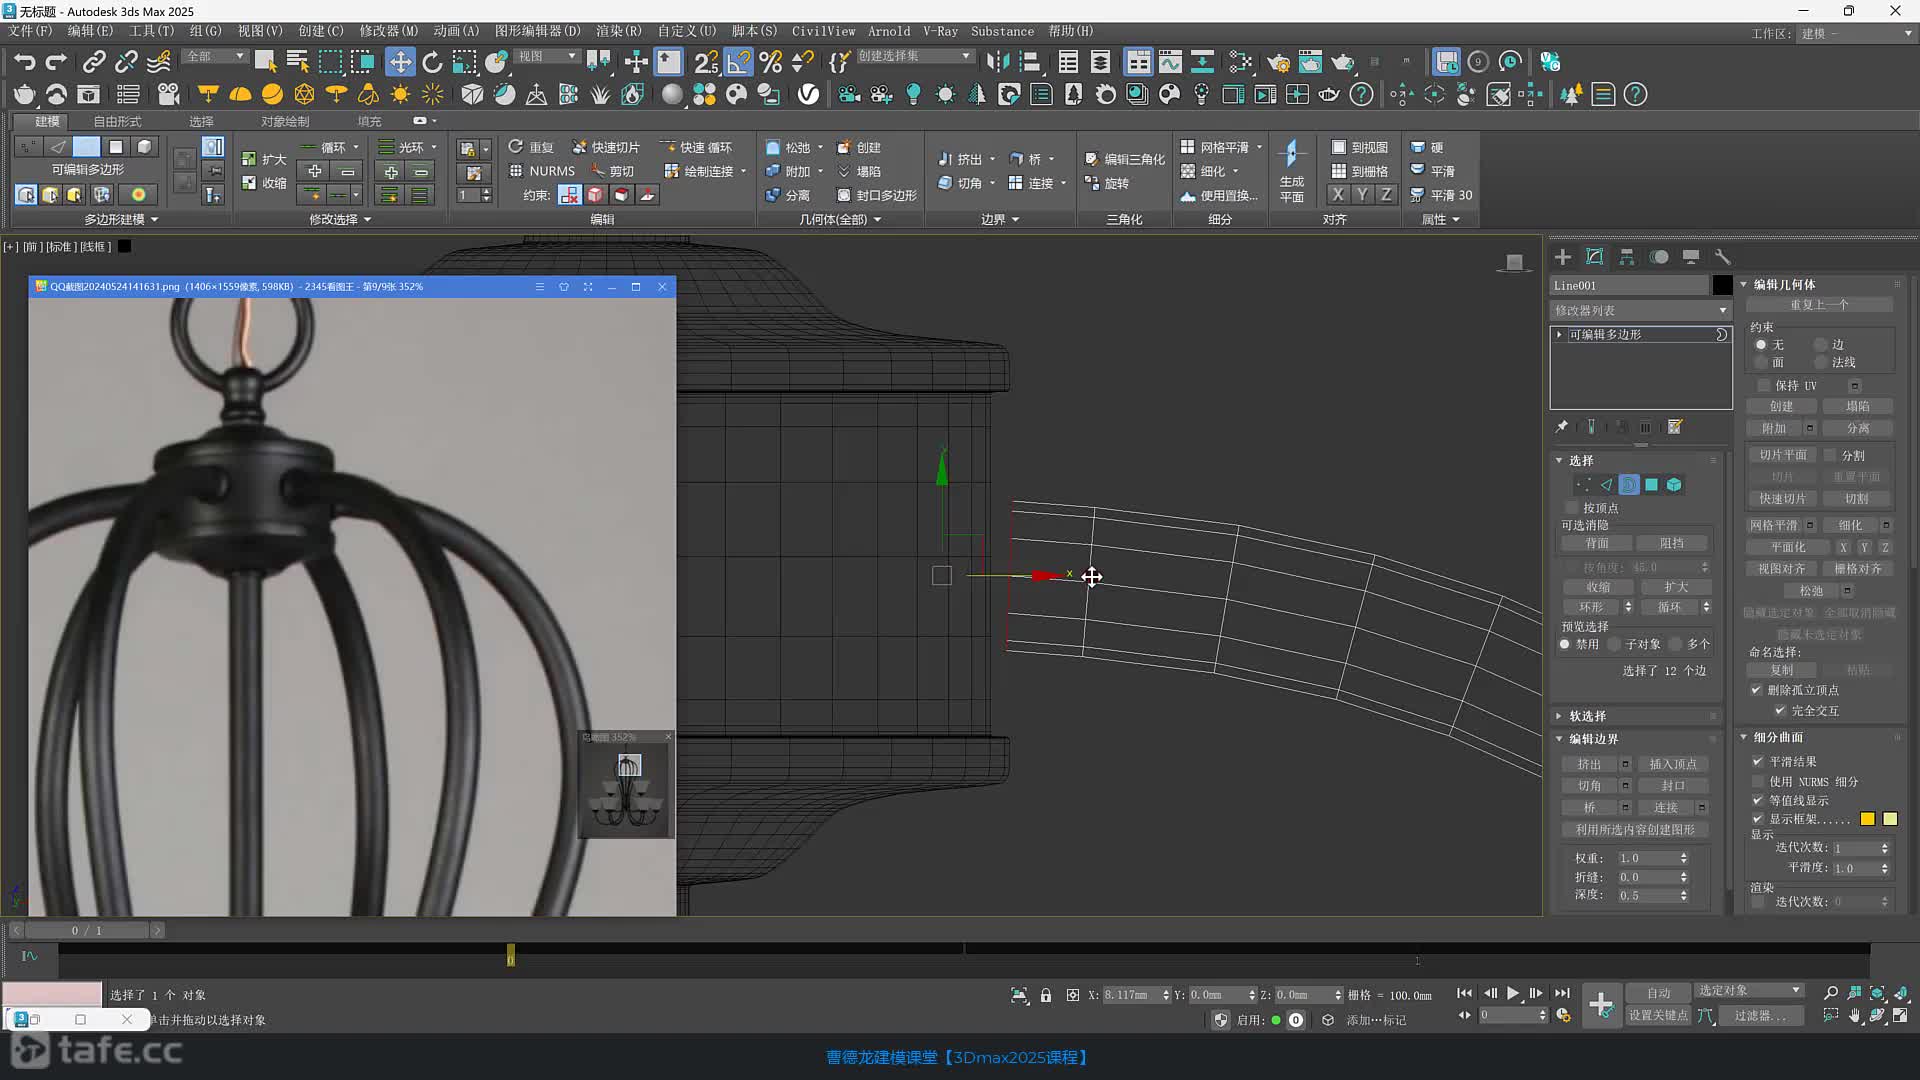Click the 自动 auto key button

1658,993
